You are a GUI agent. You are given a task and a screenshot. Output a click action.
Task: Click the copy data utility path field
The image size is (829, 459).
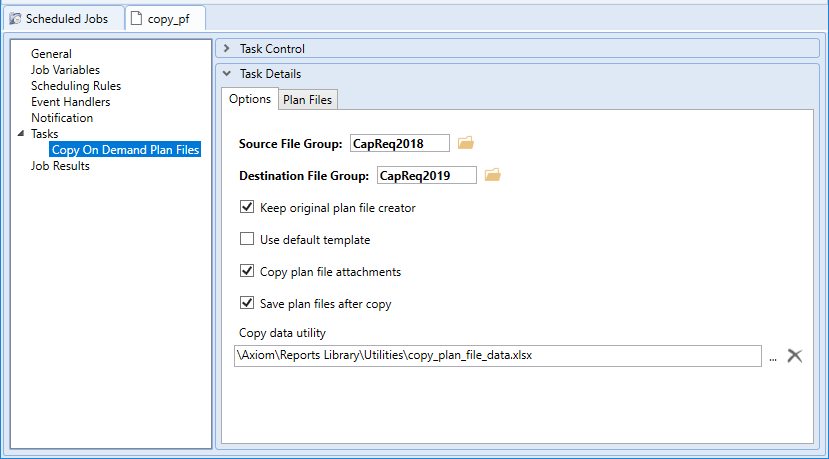coord(498,356)
